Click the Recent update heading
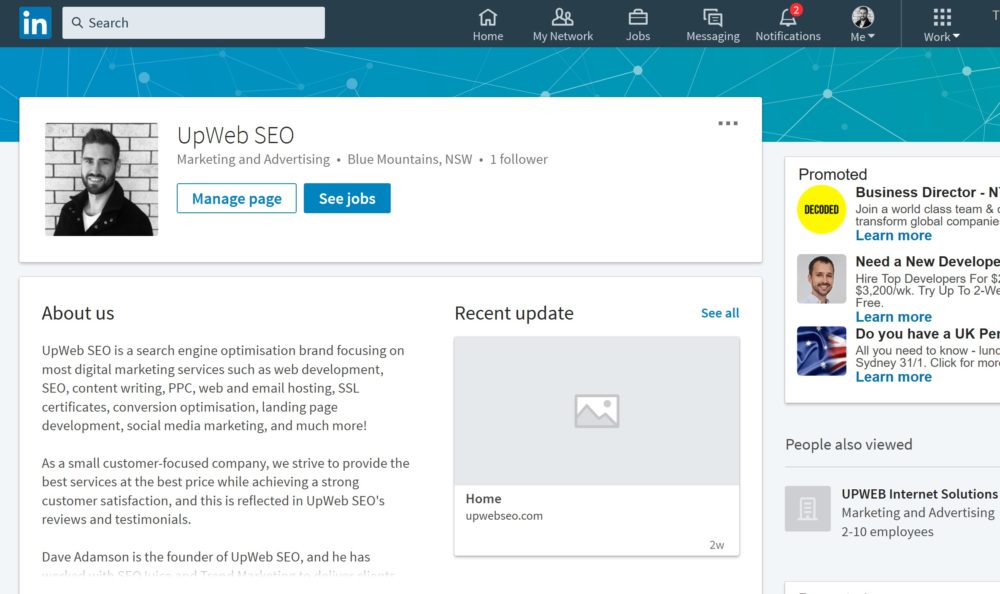This screenshot has width=1000, height=594. (514, 313)
